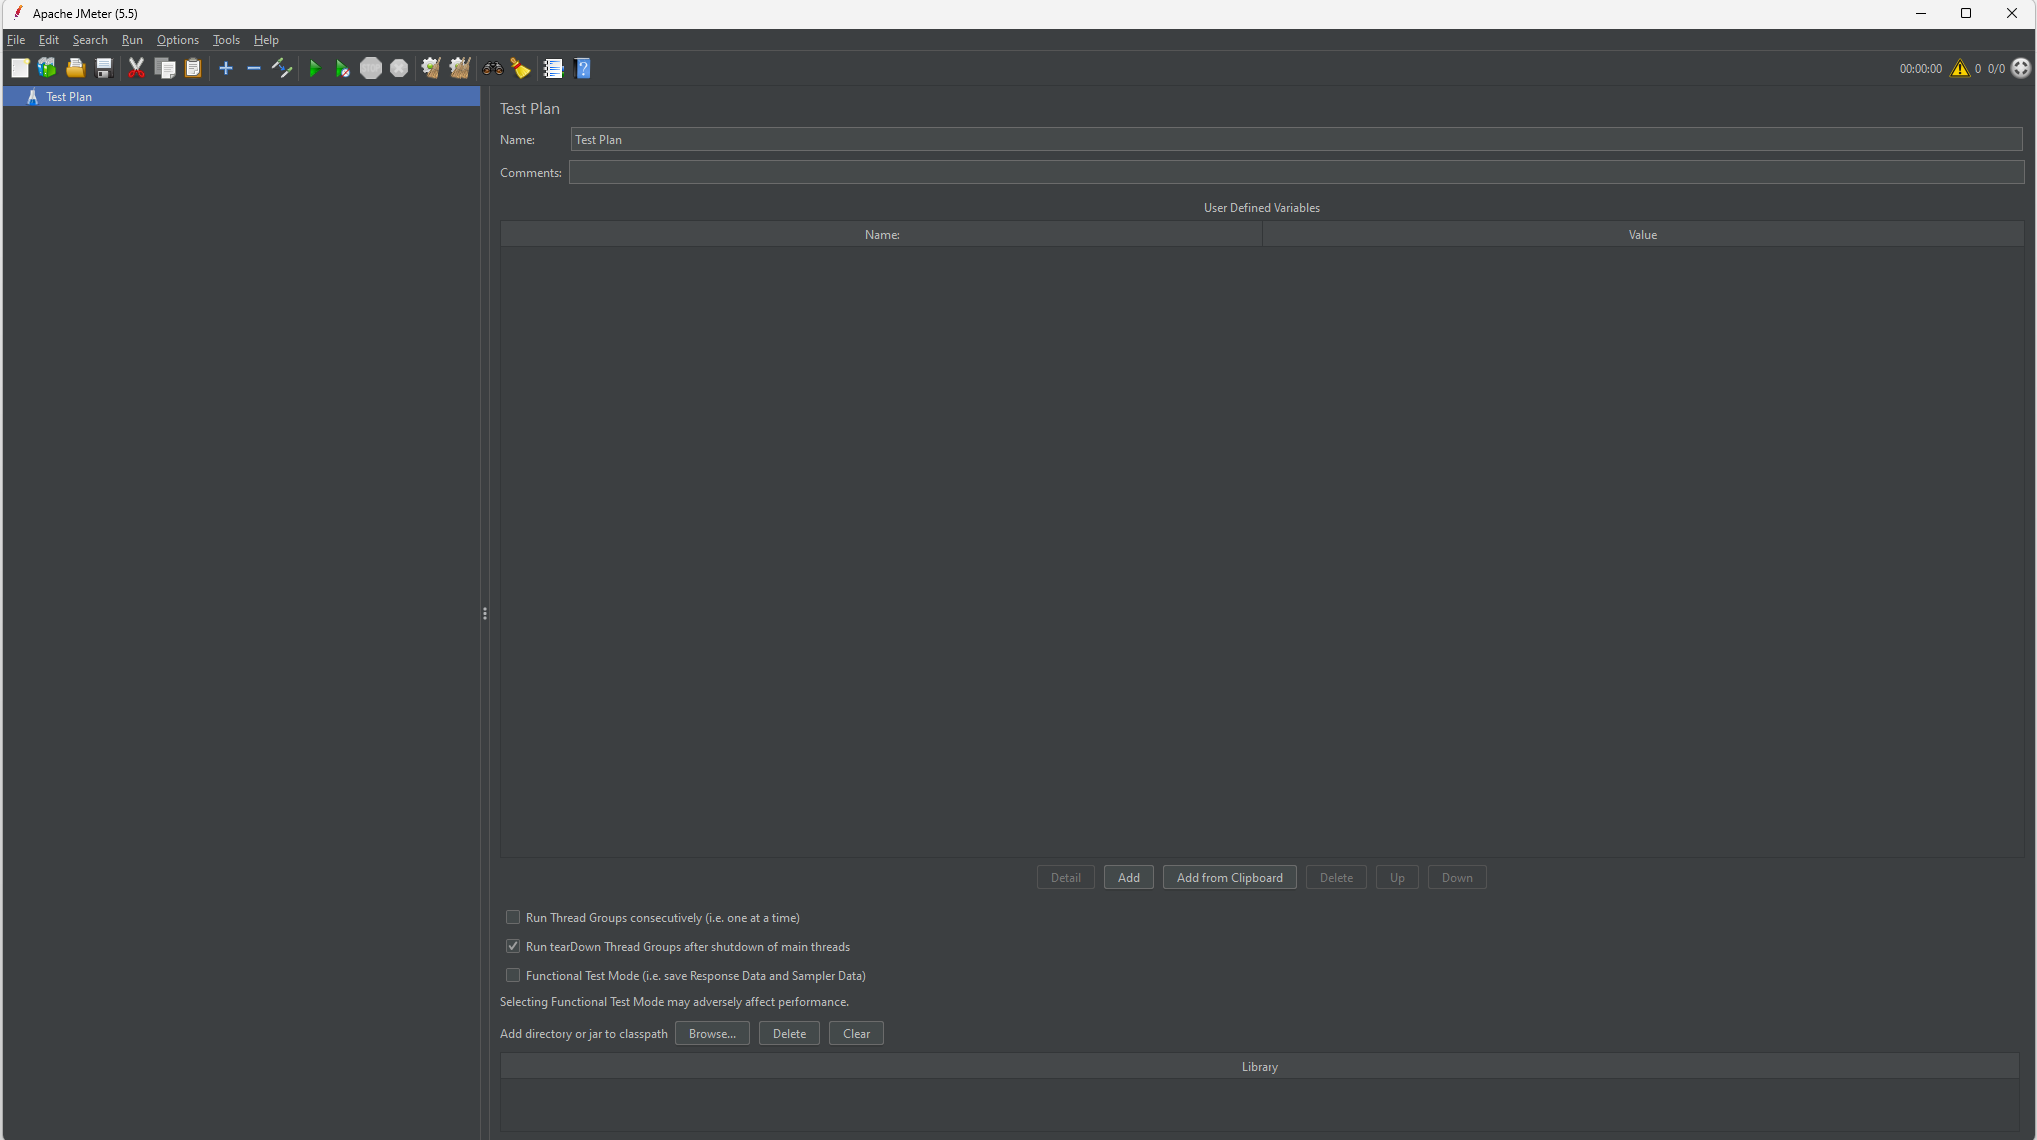The width and height of the screenshot is (2037, 1140).
Task: Enable Functional Test Mode checkbox
Action: click(x=513, y=975)
